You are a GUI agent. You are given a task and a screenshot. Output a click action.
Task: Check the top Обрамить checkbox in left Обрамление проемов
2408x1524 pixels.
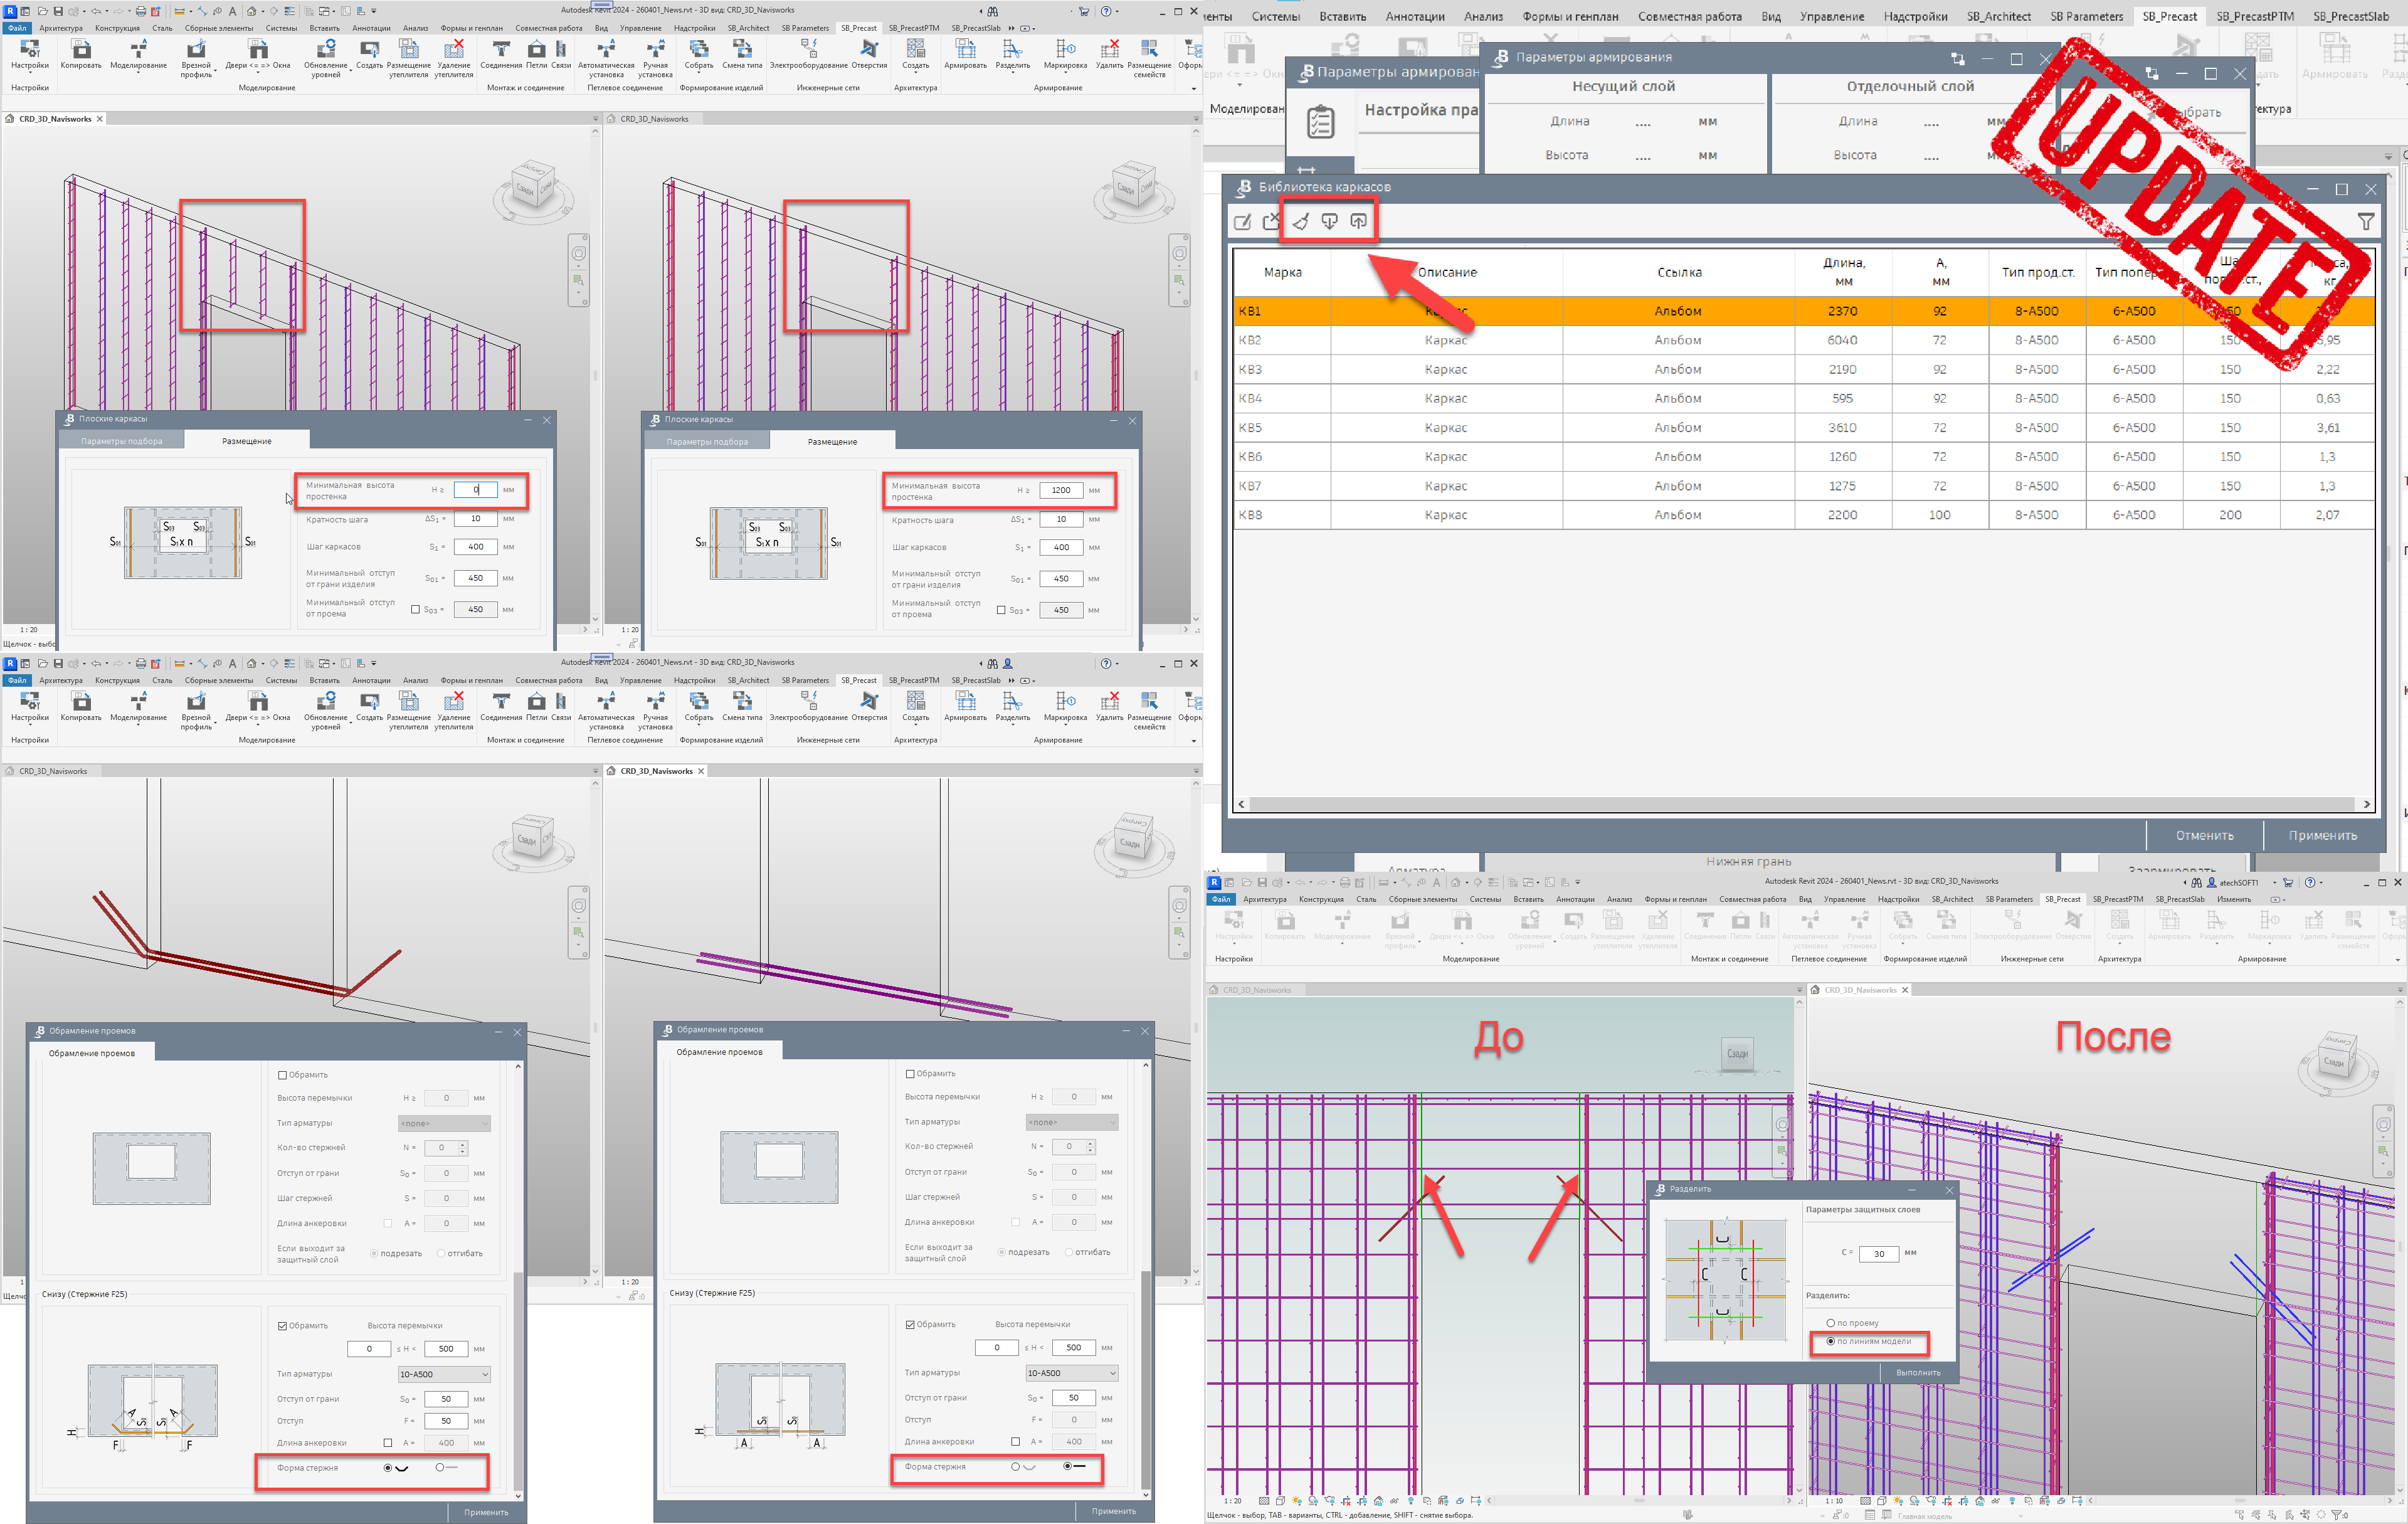pos(282,1075)
